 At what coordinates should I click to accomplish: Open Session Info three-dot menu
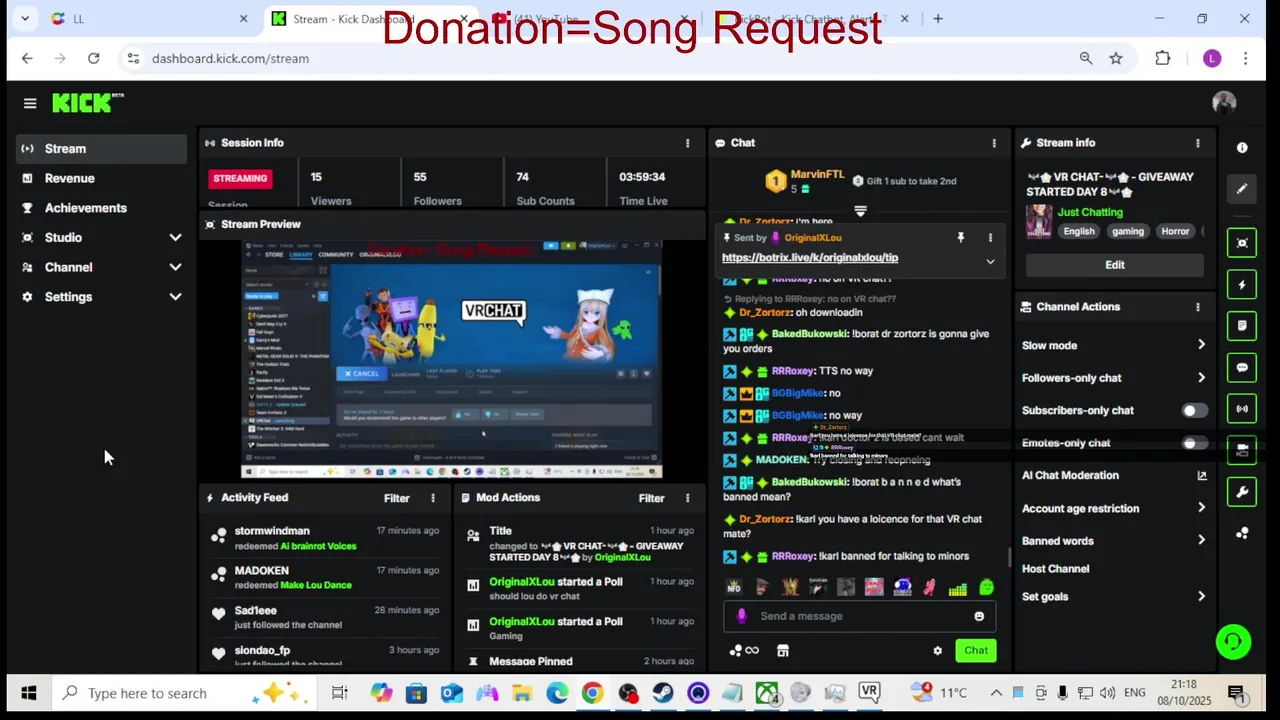click(687, 143)
